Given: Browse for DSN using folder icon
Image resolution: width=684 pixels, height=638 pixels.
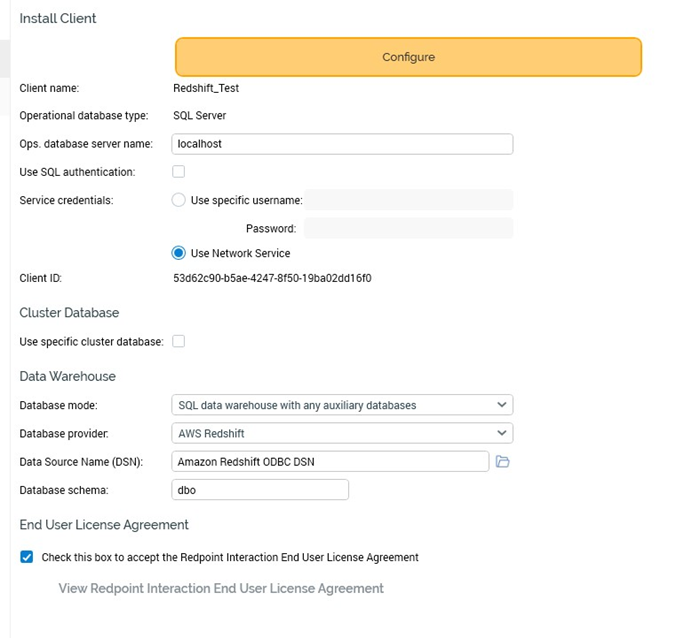Looking at the screenshot, I should coord(503,462).
